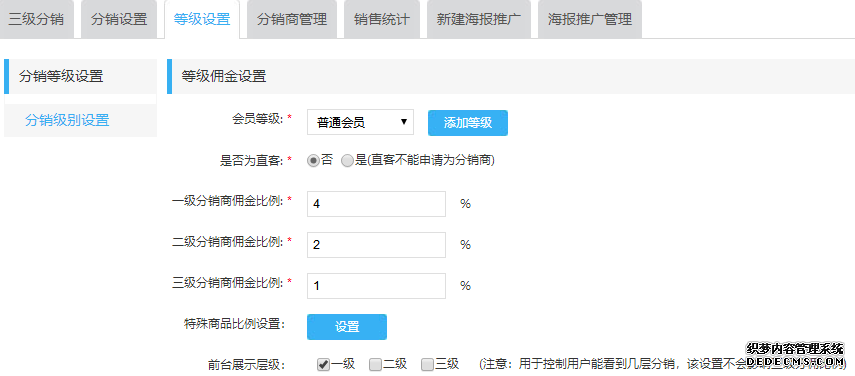Go to the 销售统计 tab
Screen dimensions: 855x376
click(x=382, y=20)
